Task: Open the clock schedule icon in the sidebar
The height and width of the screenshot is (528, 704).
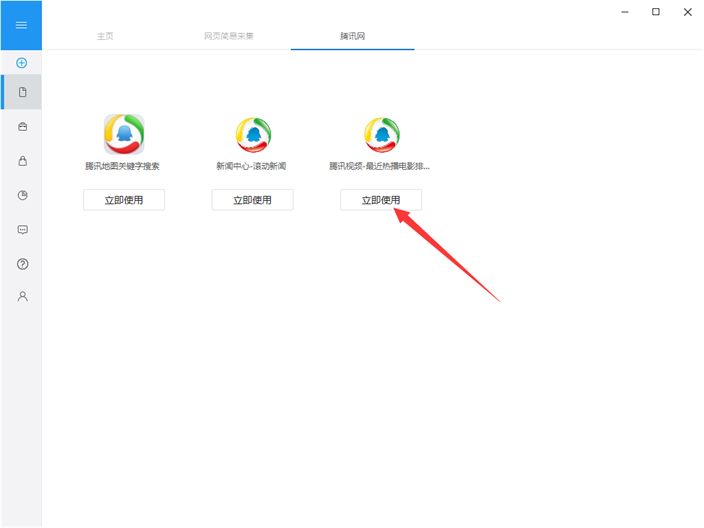Action: click(x=22, y=195)
